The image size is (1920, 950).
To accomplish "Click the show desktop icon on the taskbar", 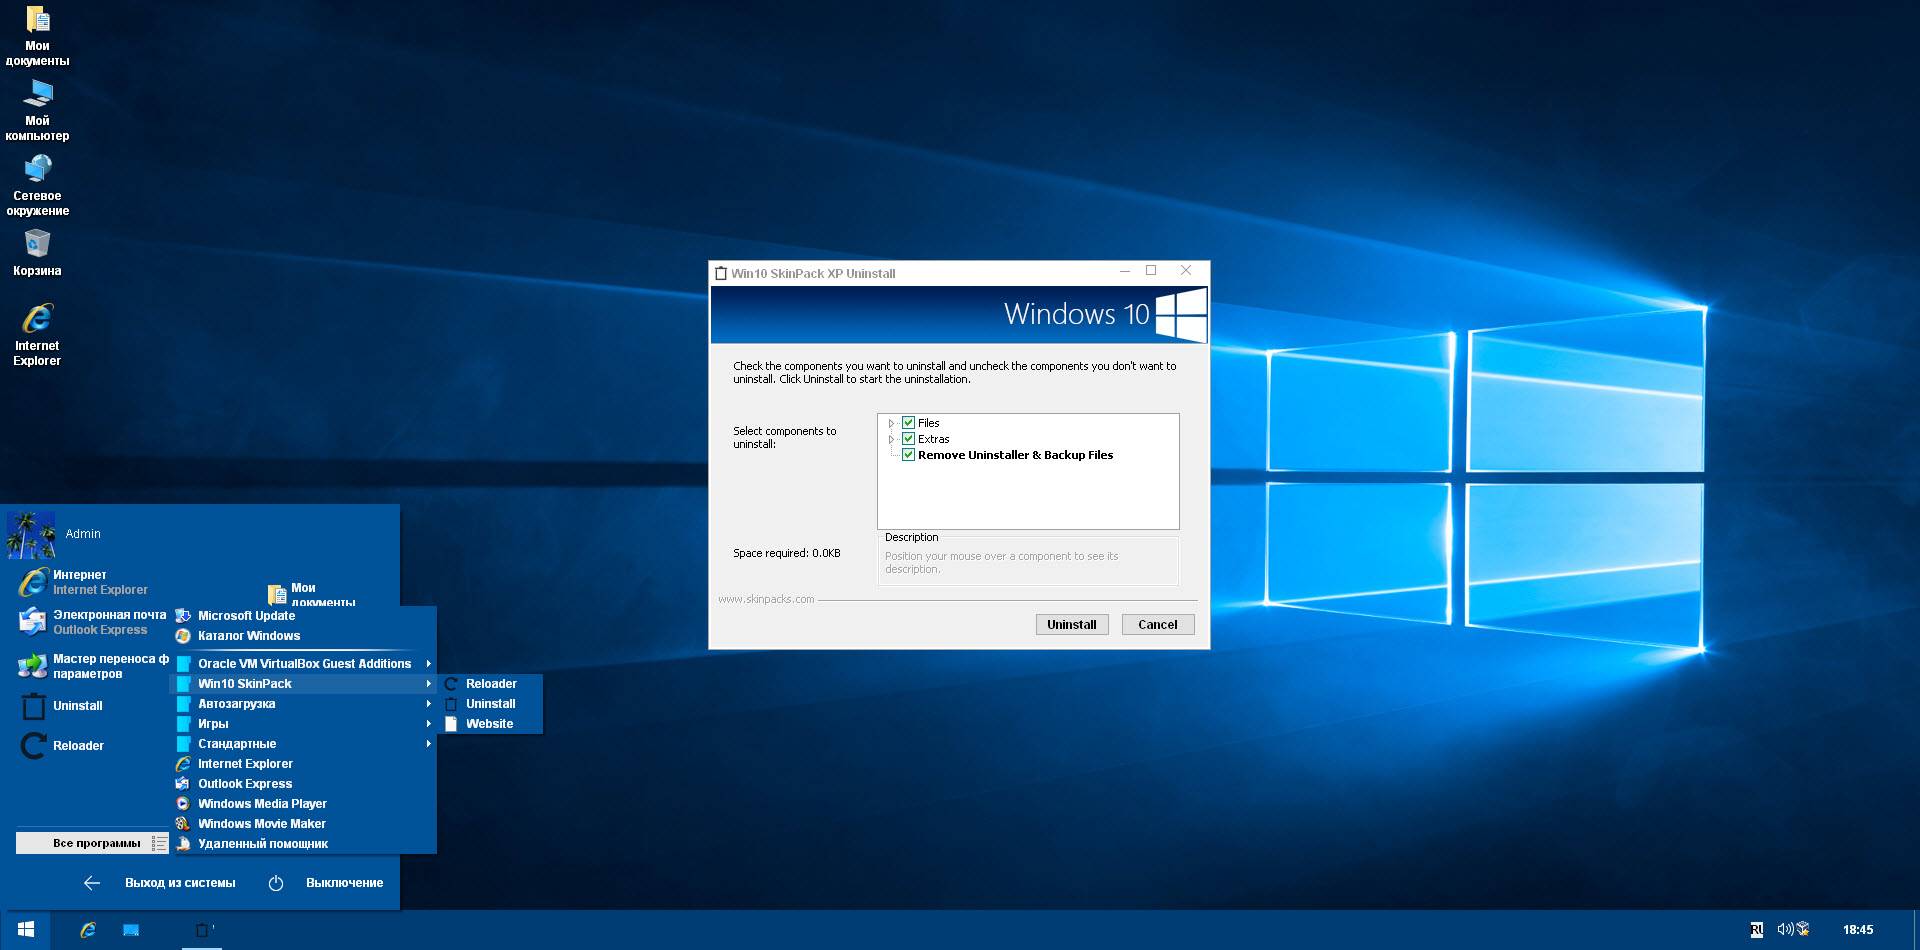I will click(131, 930).
